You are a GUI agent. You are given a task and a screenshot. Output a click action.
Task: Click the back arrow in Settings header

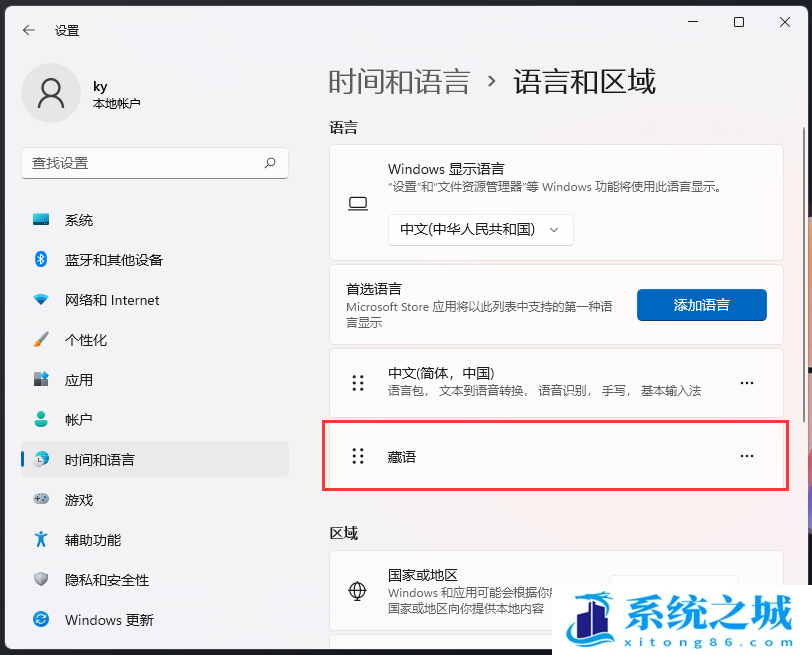29,31
